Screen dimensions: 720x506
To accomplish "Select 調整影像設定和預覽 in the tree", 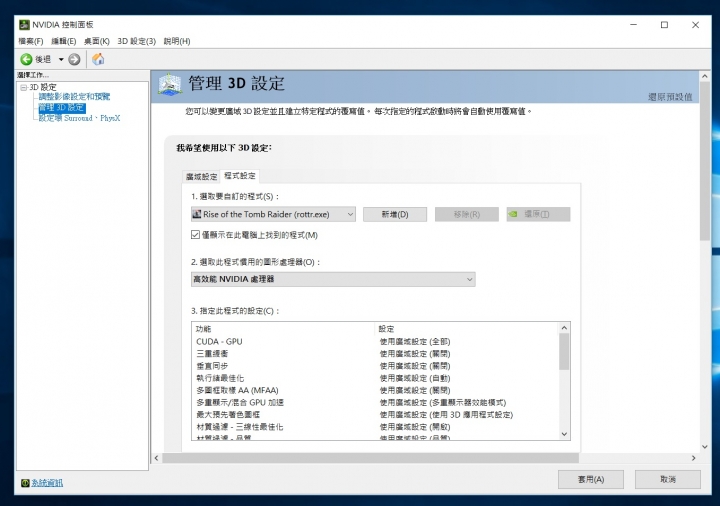I will tap(74, 96).
